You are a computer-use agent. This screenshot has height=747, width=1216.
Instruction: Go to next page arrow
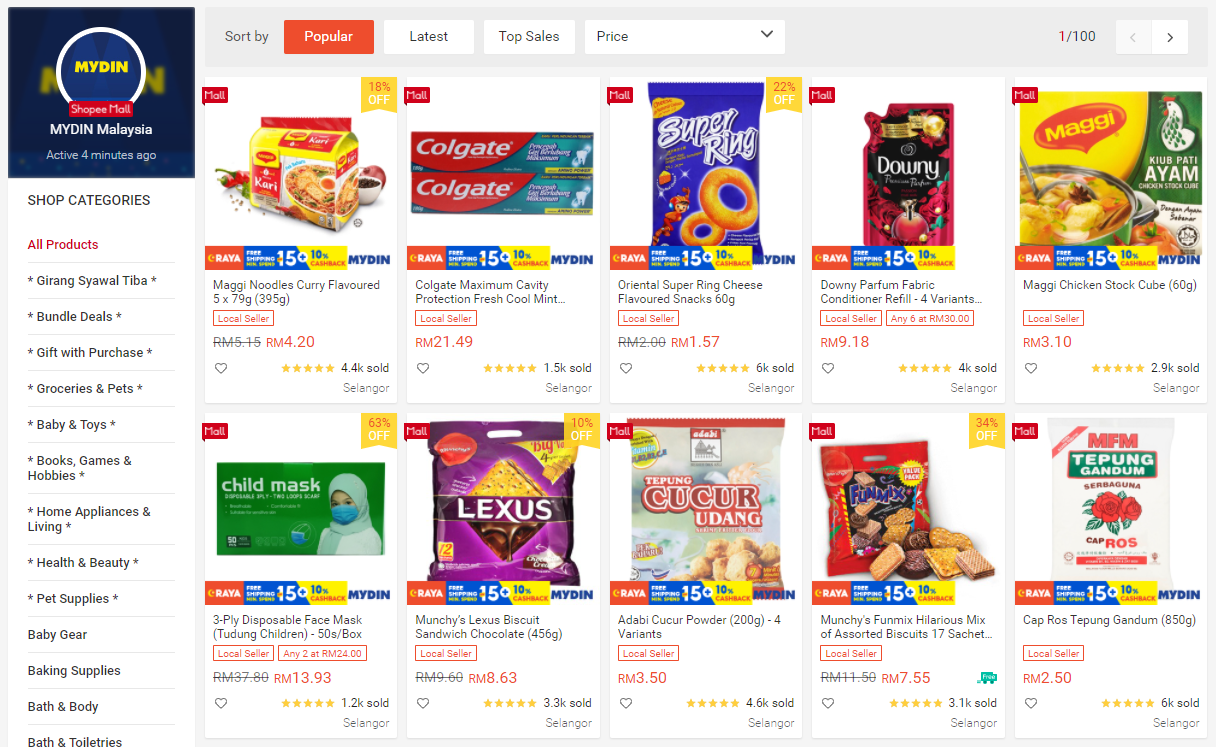point(1170,37)
